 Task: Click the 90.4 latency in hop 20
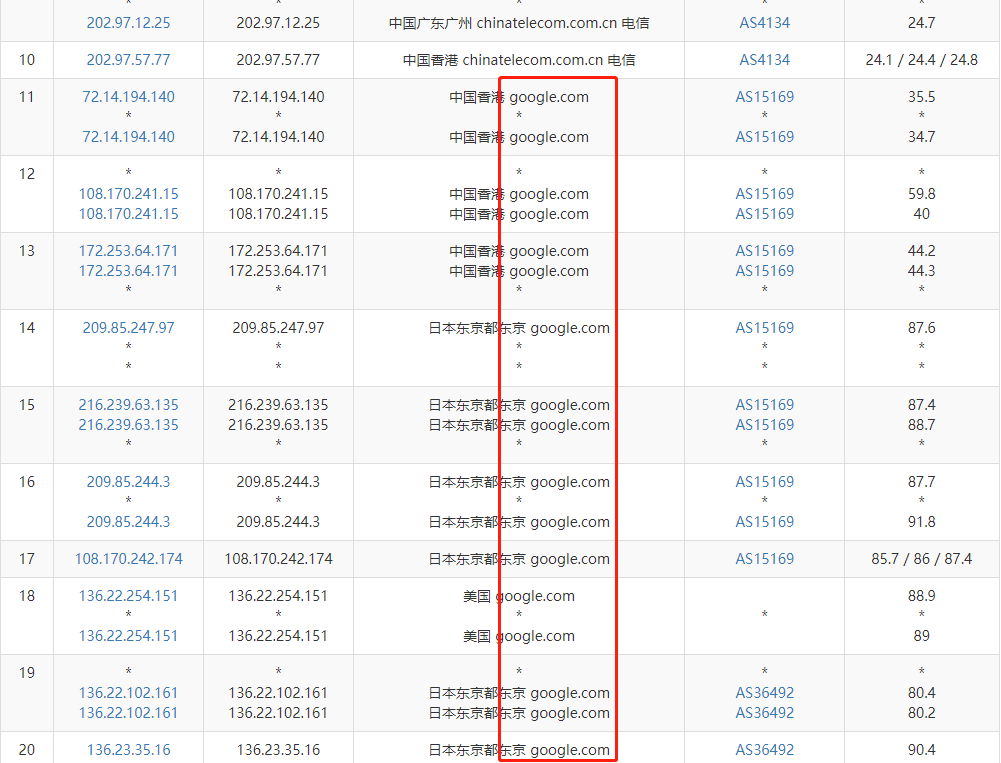click(x=921, y=750)
